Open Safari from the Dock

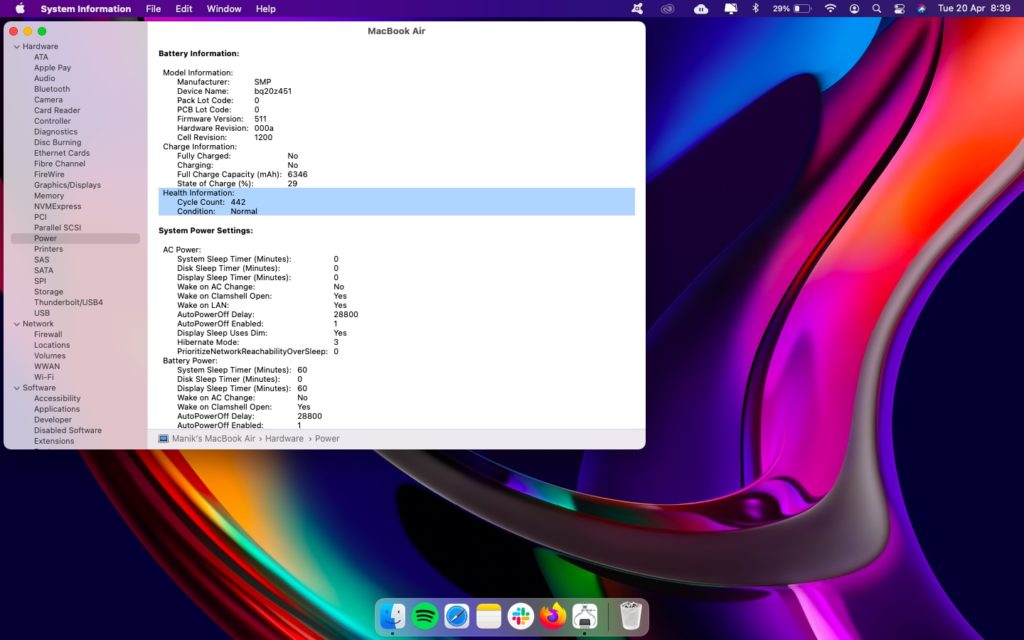tap(457, 617)
